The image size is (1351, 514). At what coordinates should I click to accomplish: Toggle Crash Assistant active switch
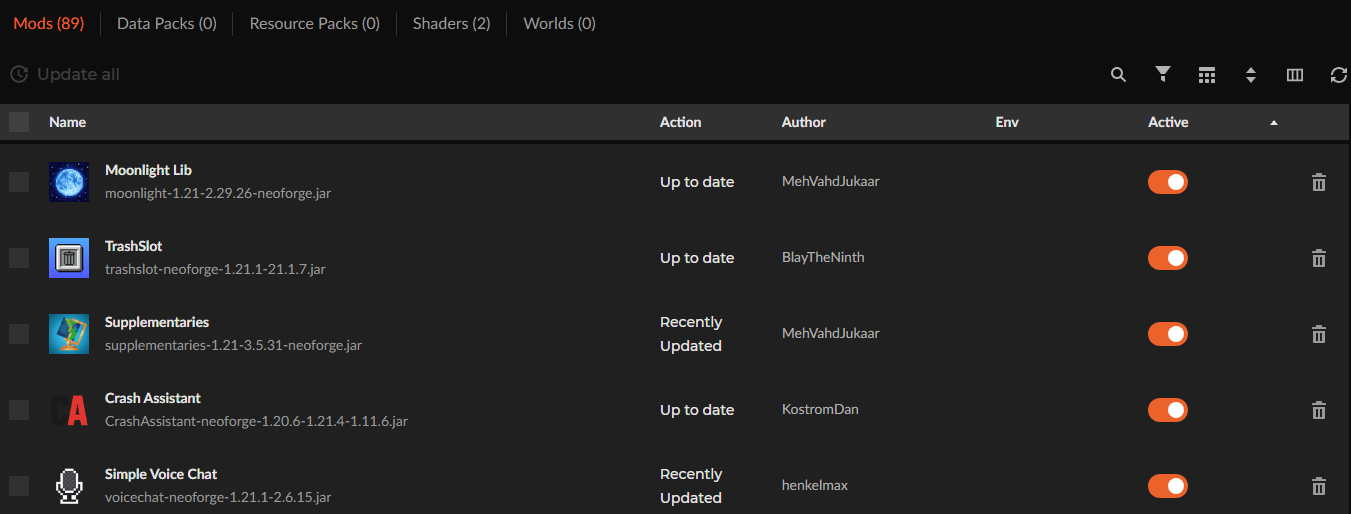point(1168,410)
